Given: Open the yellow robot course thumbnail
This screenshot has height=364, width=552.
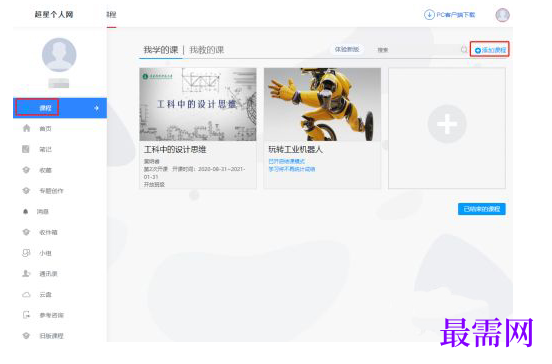Looking at the screenshot, I should (x=322, y=105).
